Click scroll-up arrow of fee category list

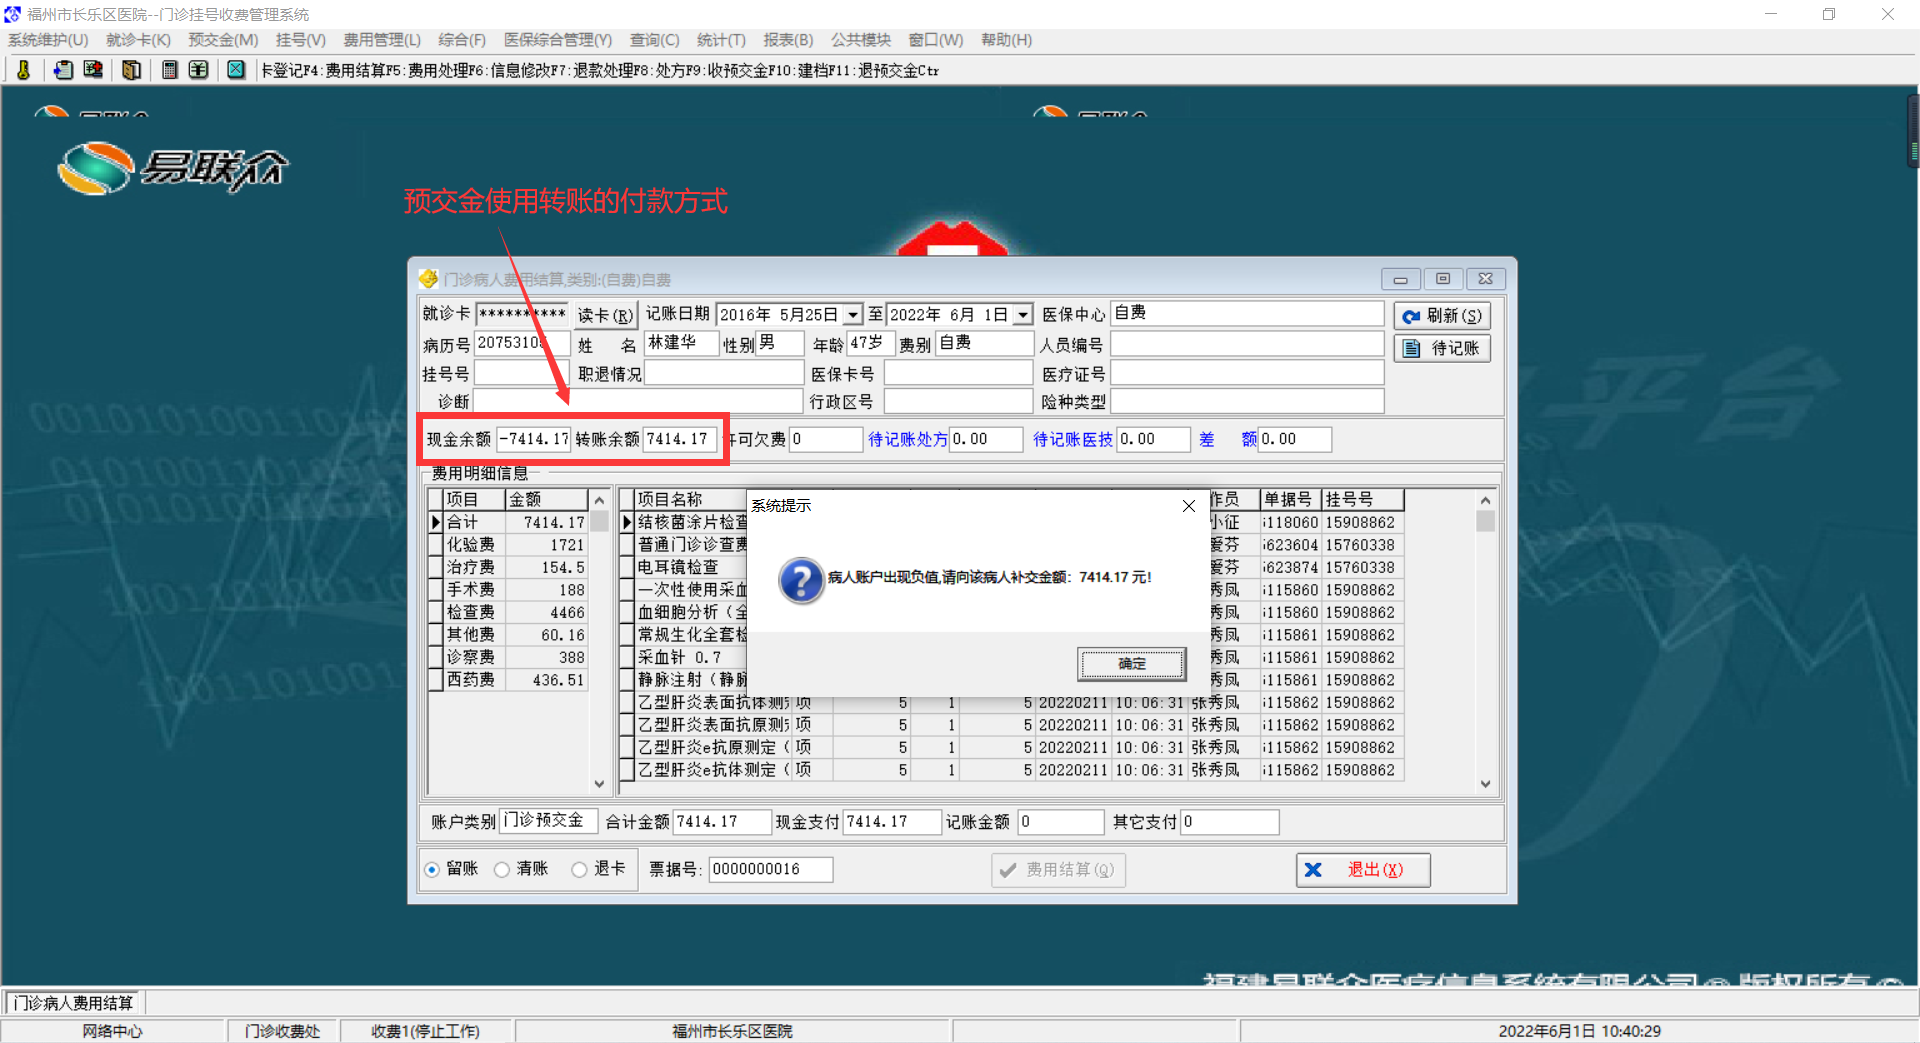[599, 500]
